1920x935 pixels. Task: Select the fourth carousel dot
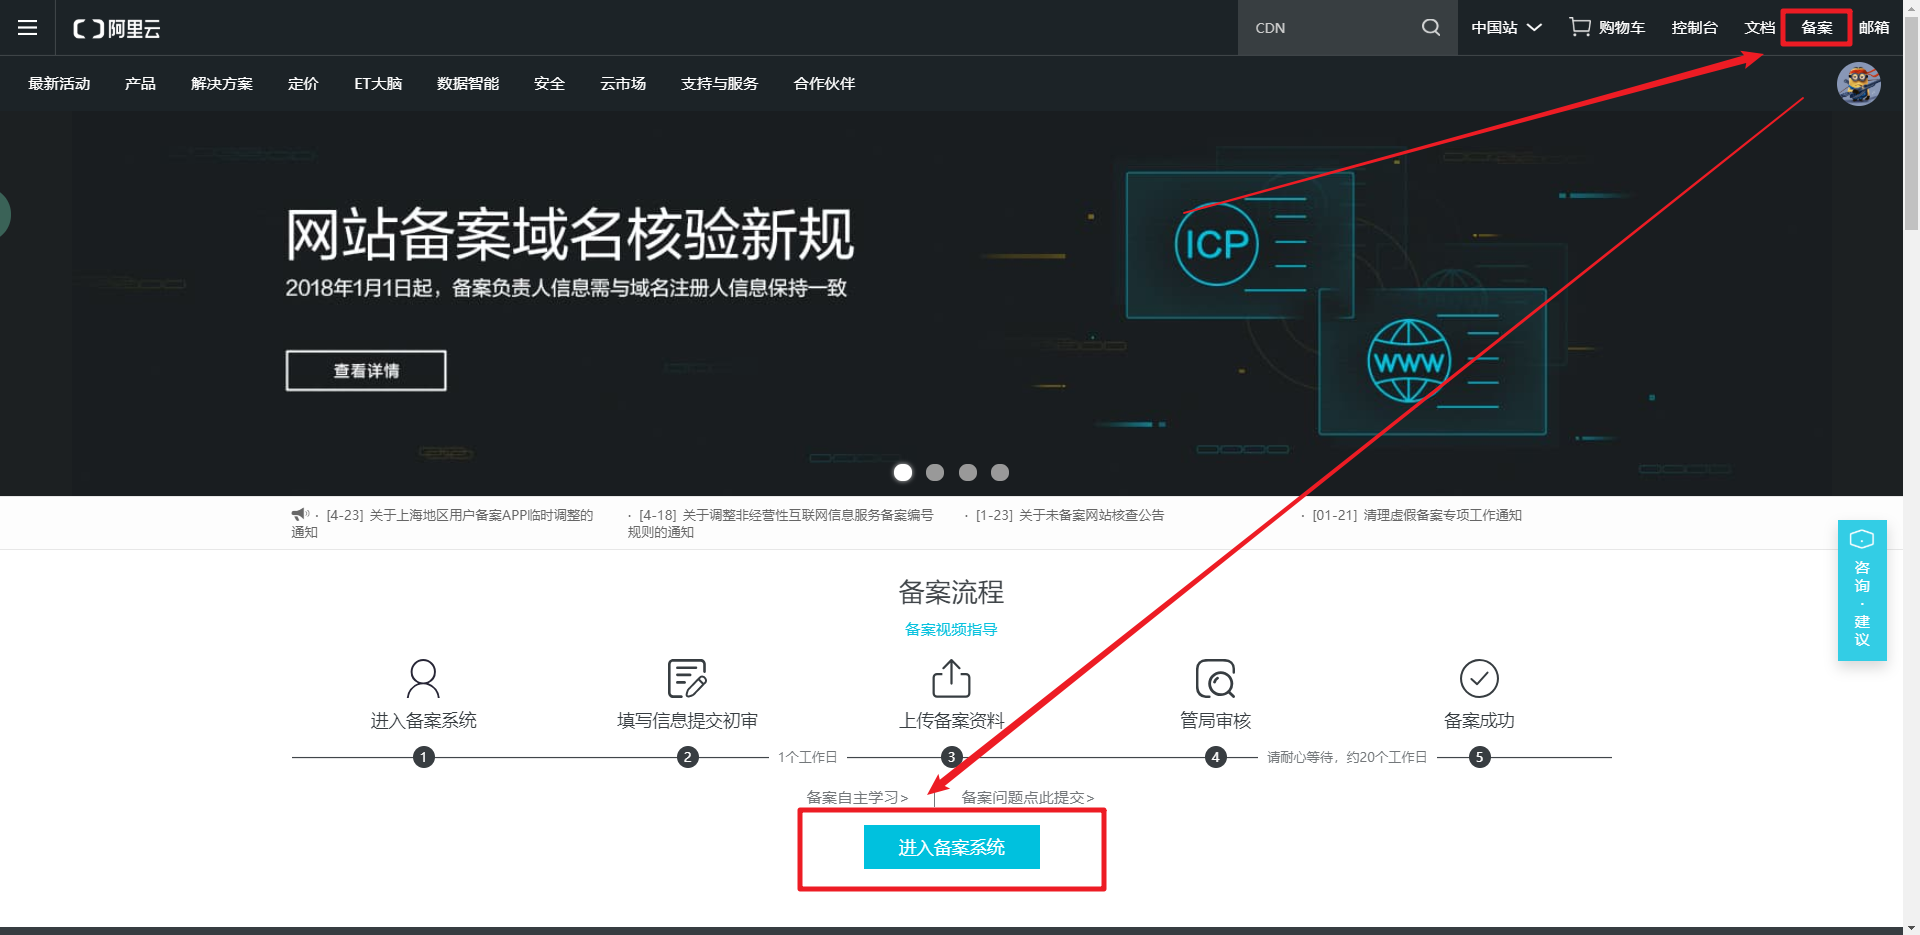pos(999,472)
